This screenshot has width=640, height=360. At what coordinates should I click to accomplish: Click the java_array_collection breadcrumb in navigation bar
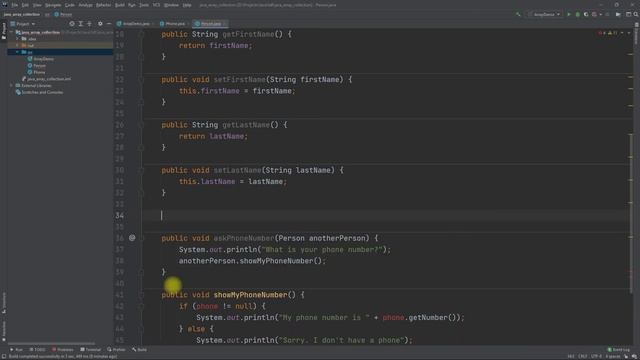tap(22, 14)
